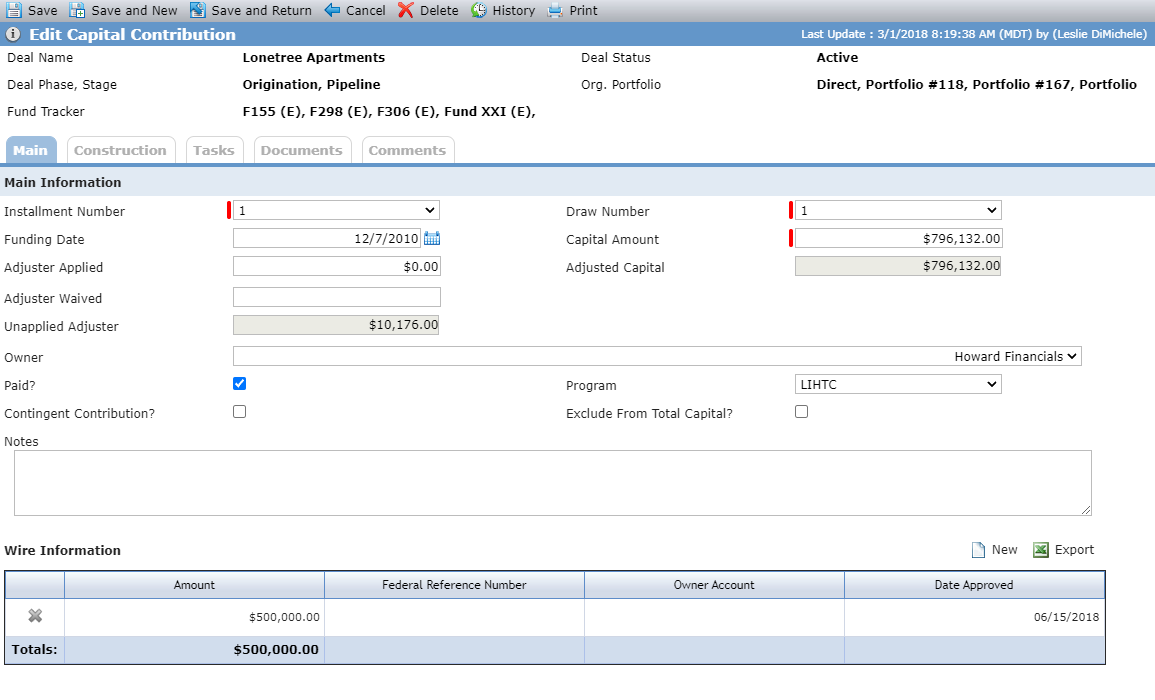The width and height of the screenshot is (1155, 700).
Task: Click the Save and New label
Action: click(x=135, y=10)
